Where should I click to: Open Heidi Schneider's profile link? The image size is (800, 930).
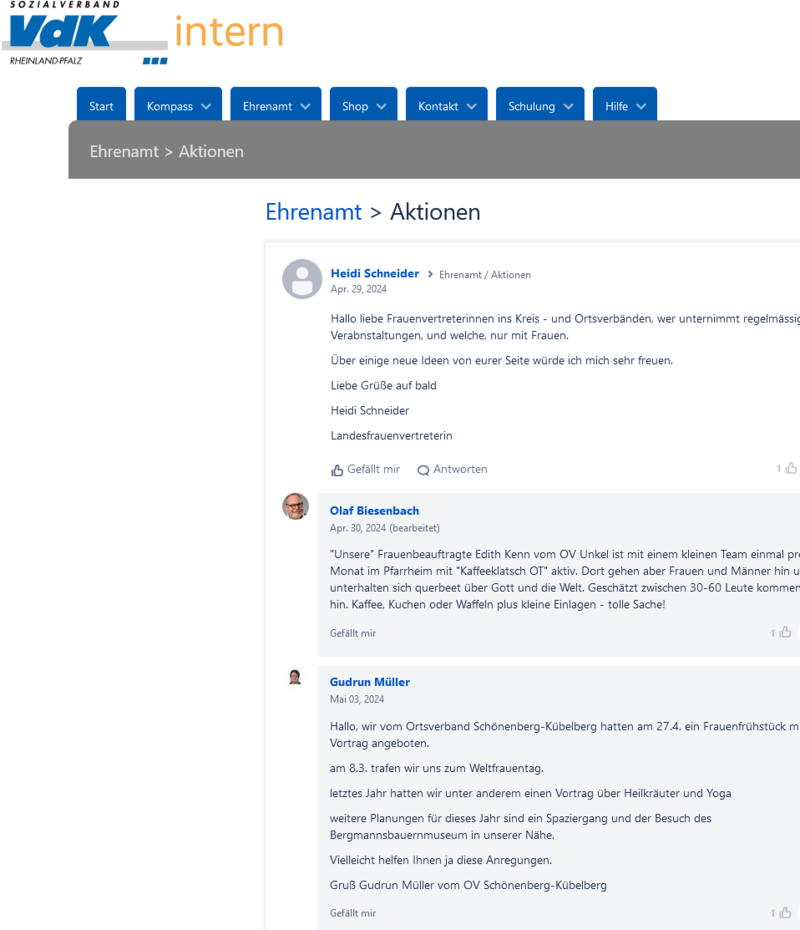(375, 273)
